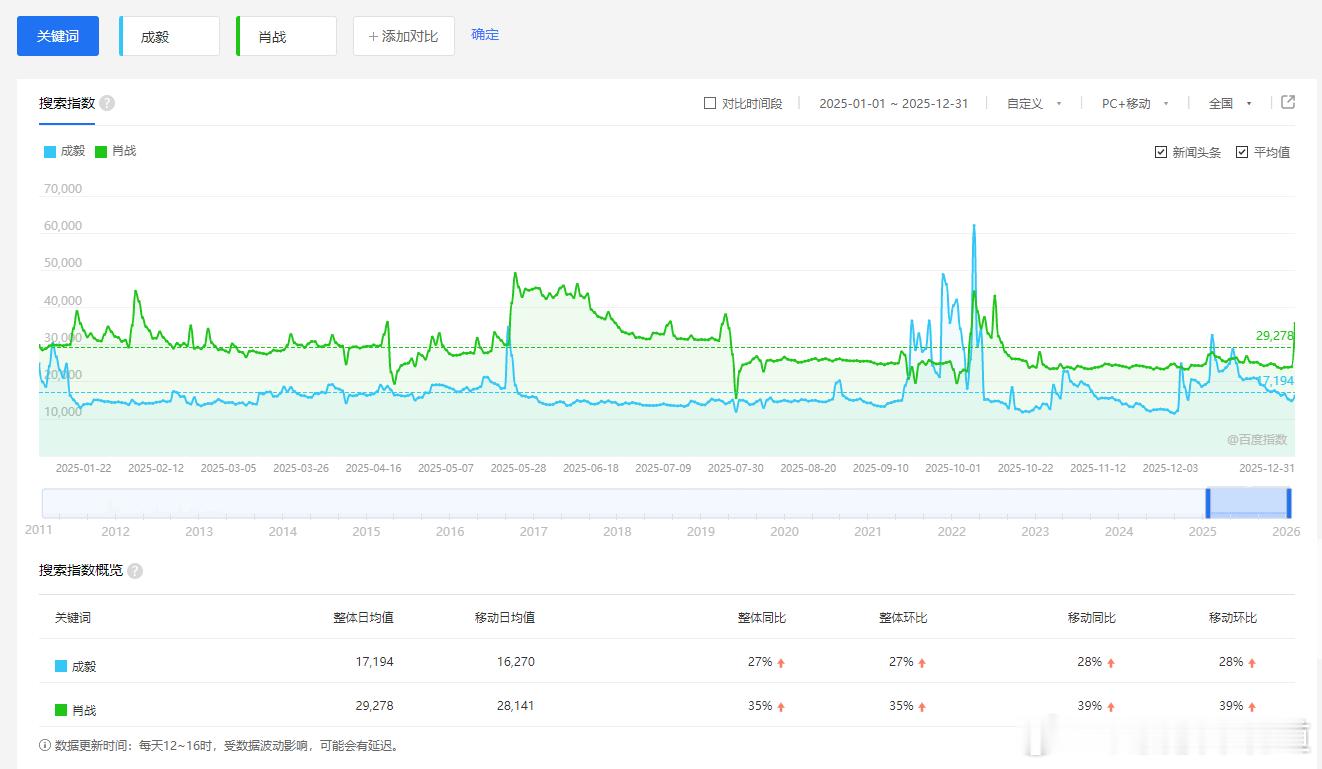Click help icon next to 搜索指数
This screenshot has width=1322, height=769.
click(107, 103)
